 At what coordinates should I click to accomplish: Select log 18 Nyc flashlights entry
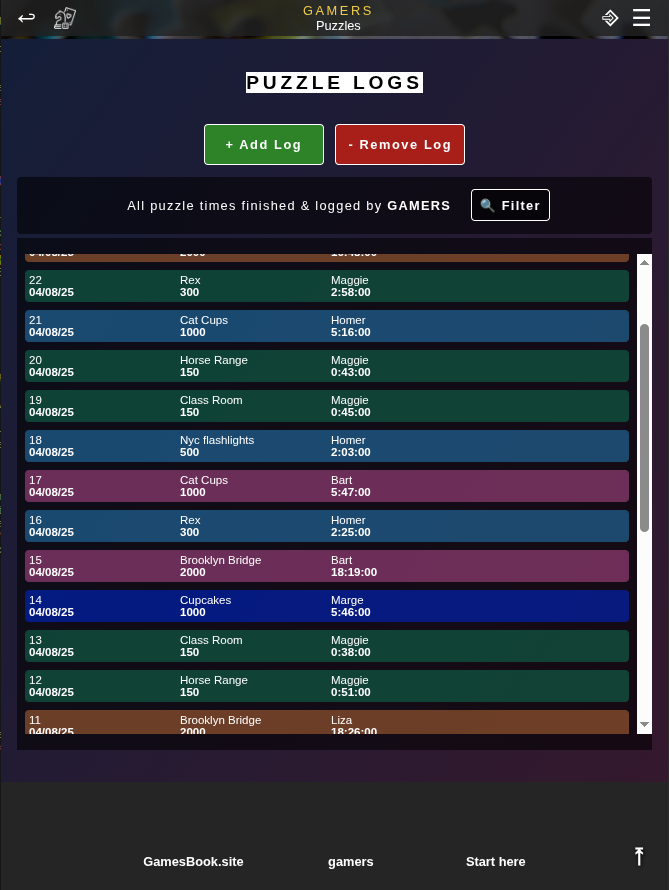pos(327,446)
